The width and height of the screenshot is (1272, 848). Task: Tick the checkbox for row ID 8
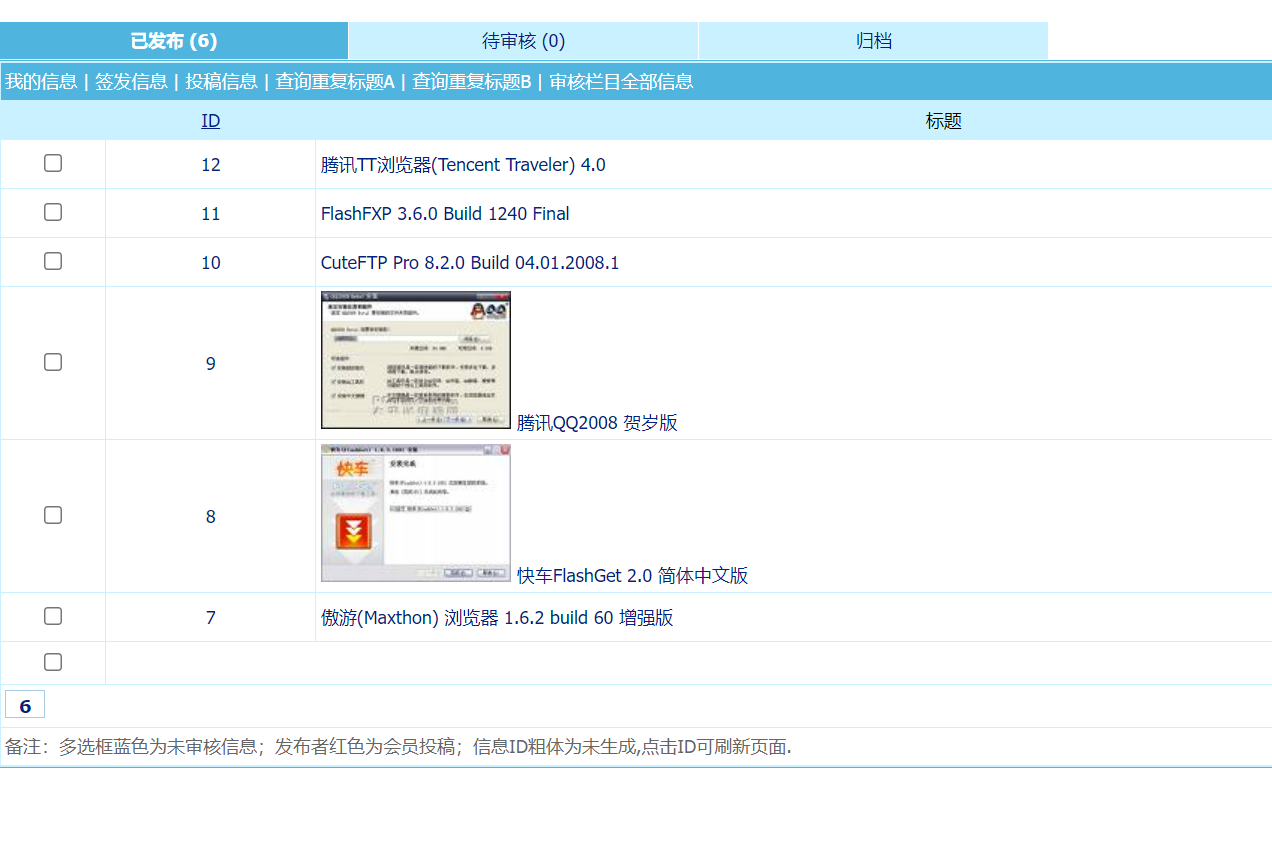click(53, 515)
